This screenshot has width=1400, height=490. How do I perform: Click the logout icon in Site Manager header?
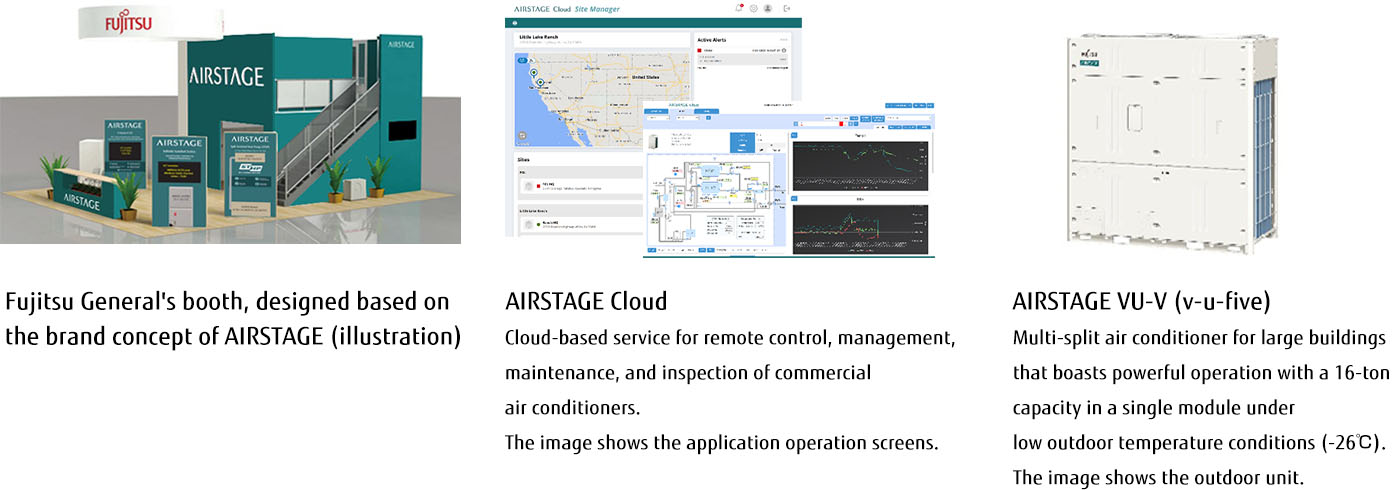(x=787, y=8)
